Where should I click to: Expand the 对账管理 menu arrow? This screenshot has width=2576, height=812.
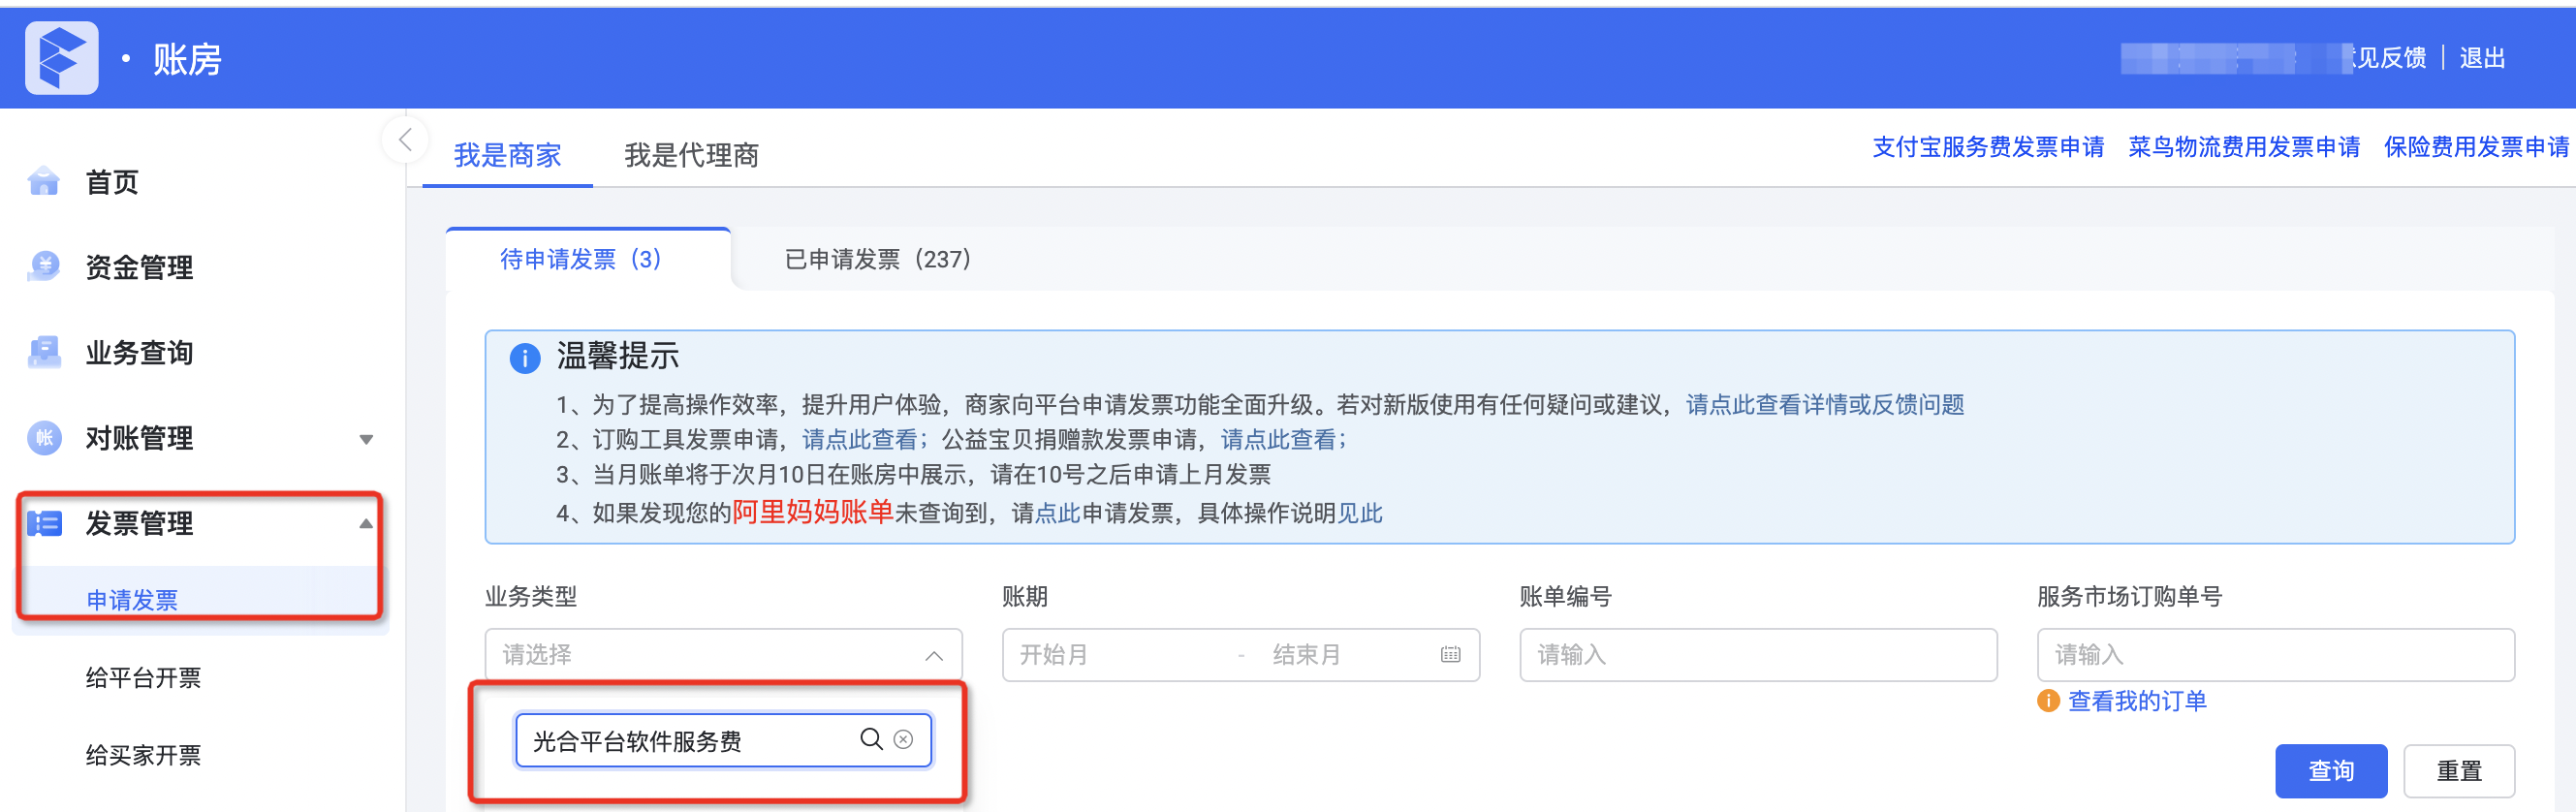point(366,439)
